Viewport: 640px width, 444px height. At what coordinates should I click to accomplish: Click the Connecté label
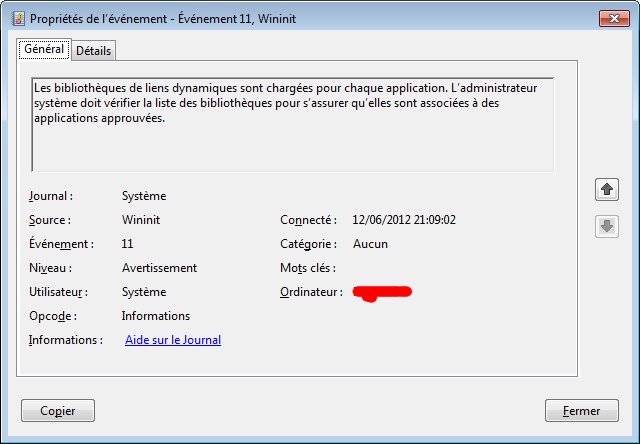click(x=309, y=220)
